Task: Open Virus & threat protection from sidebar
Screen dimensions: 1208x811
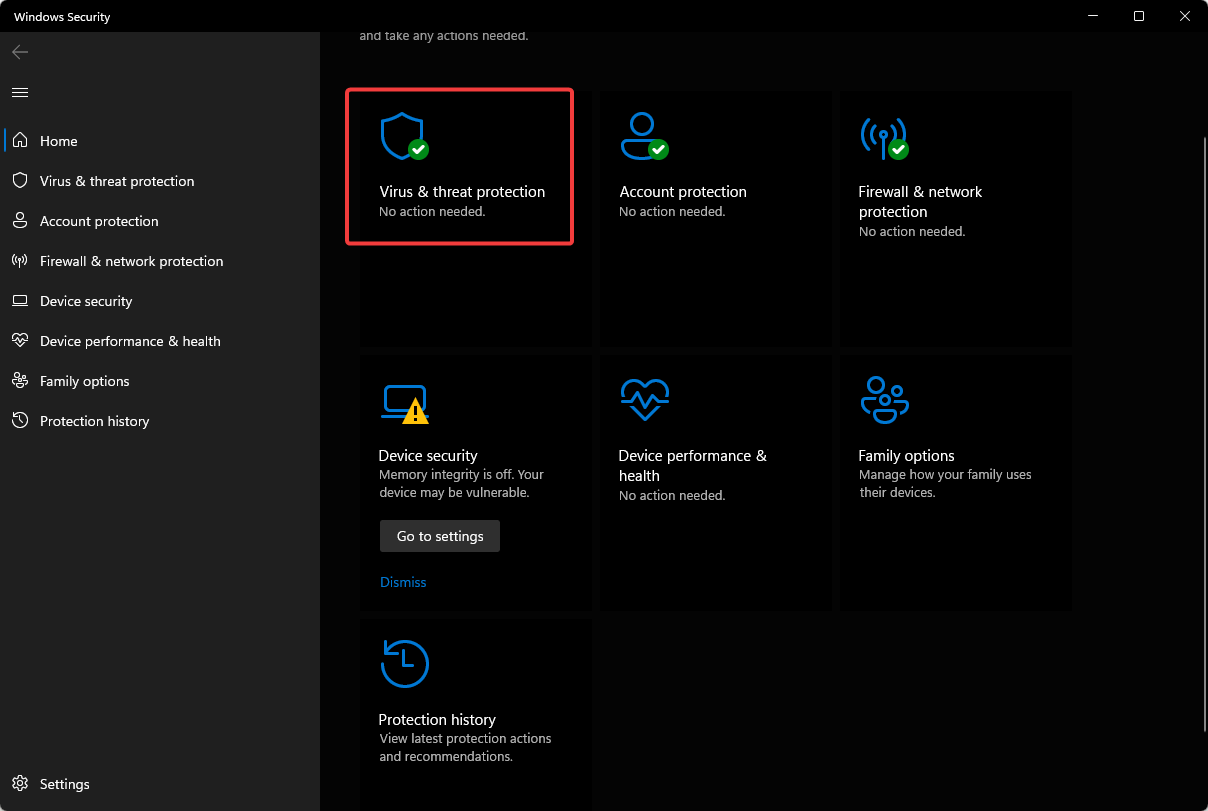Action: [x=160, y=181]
